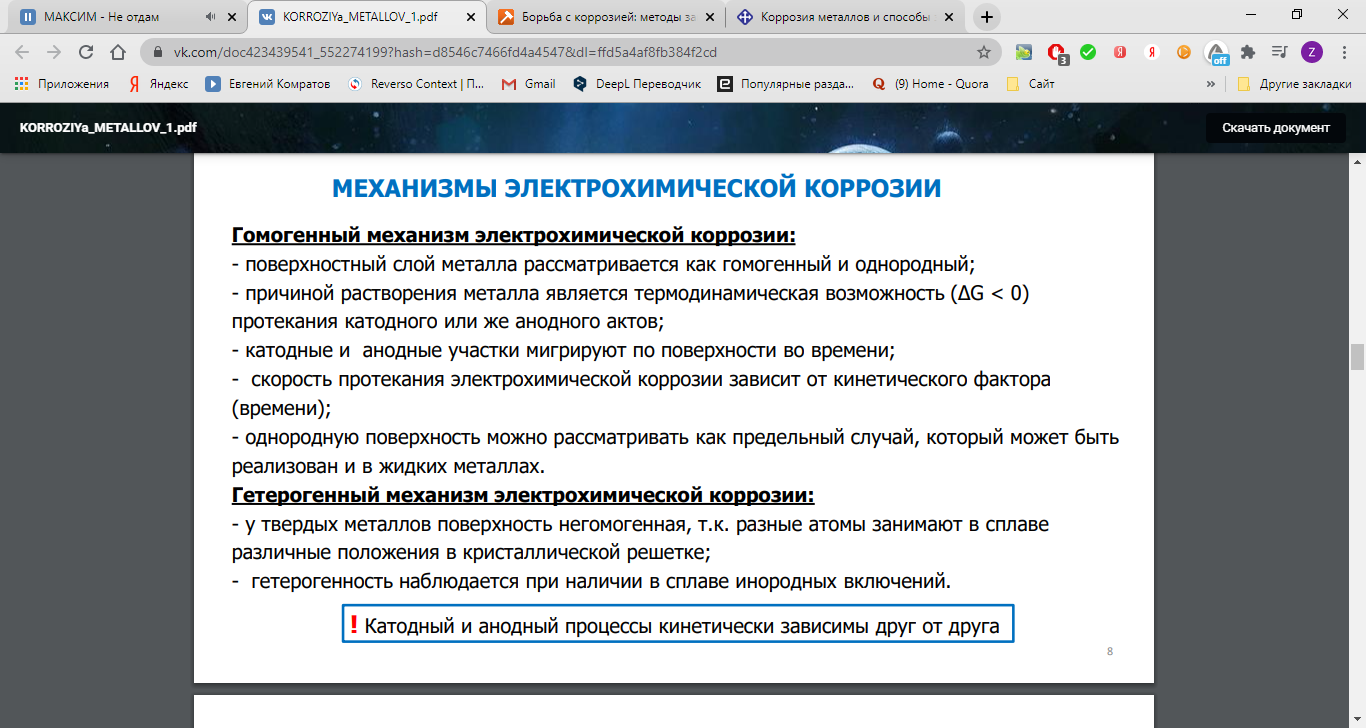Open the Популярные разда... bookmark
This screenshot has width=1366, height=728.
point(786,84)
